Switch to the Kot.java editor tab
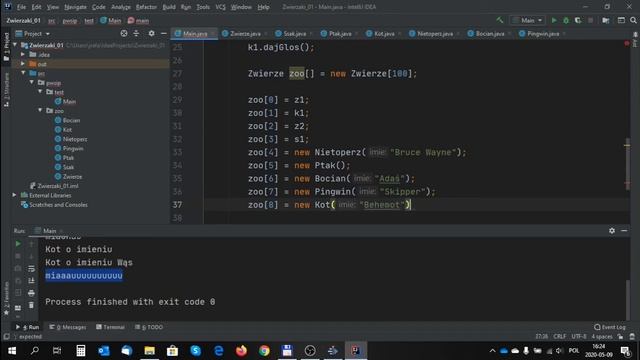The width and height of the screenshot is (640, 360). pyautogui.click(x=384, y=34)
